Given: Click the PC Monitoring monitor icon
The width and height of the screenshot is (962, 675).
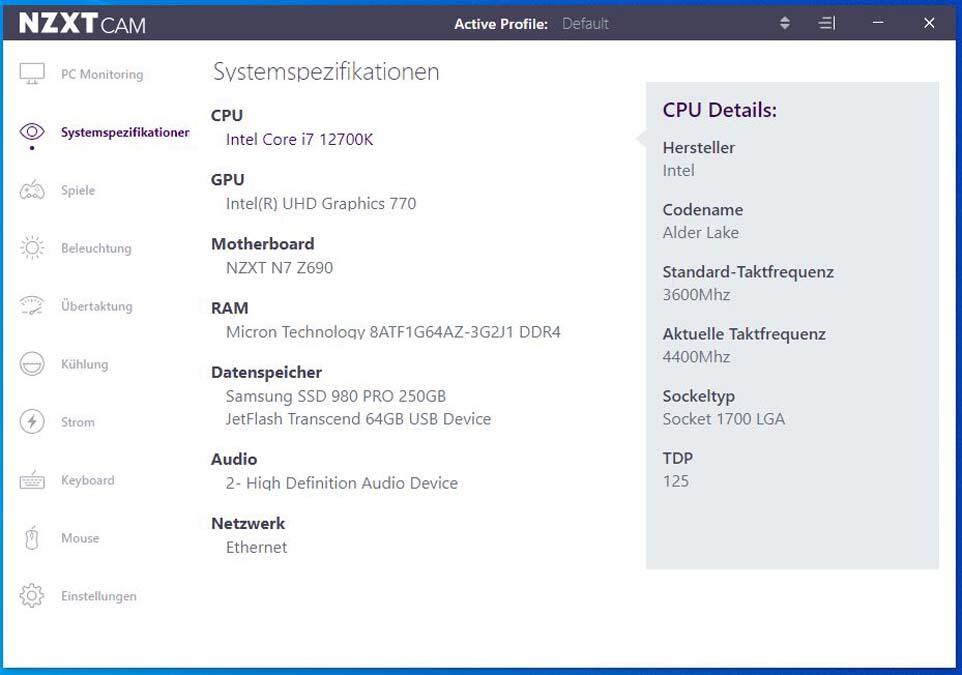Looking at the screenshot, I should [32, 74].
